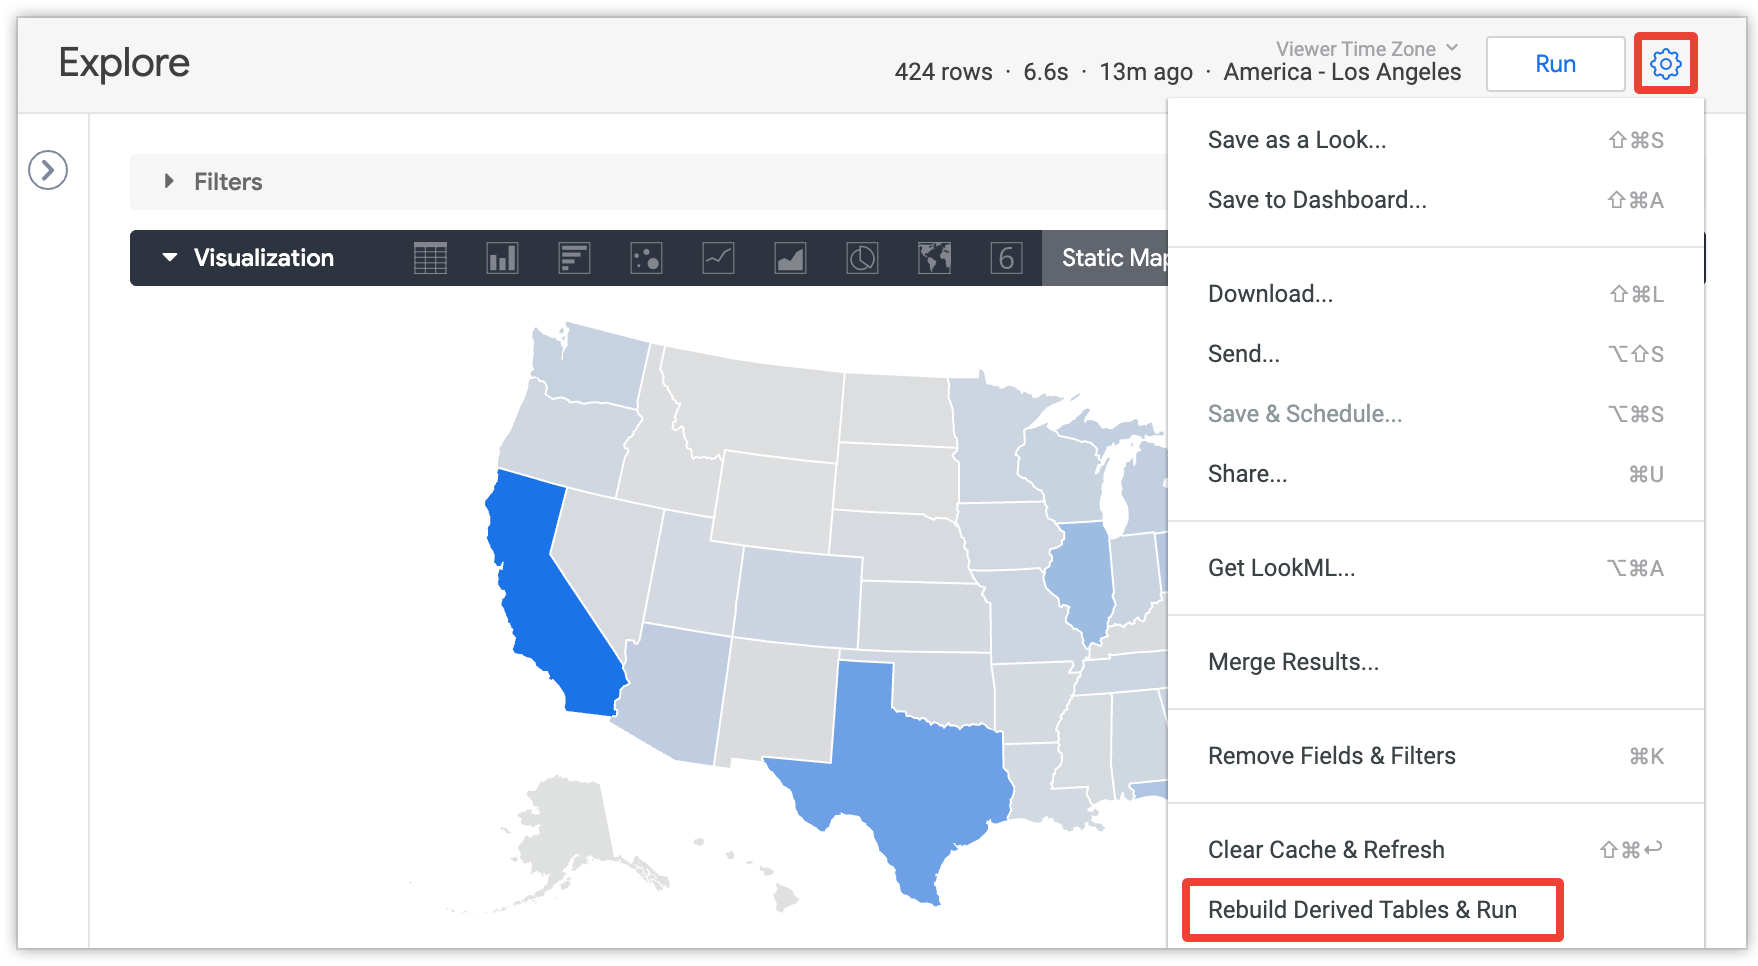This screenshot has height=966, width=1758.
Task: Select the Column chart visualization
Action: (x=502, y=258)
